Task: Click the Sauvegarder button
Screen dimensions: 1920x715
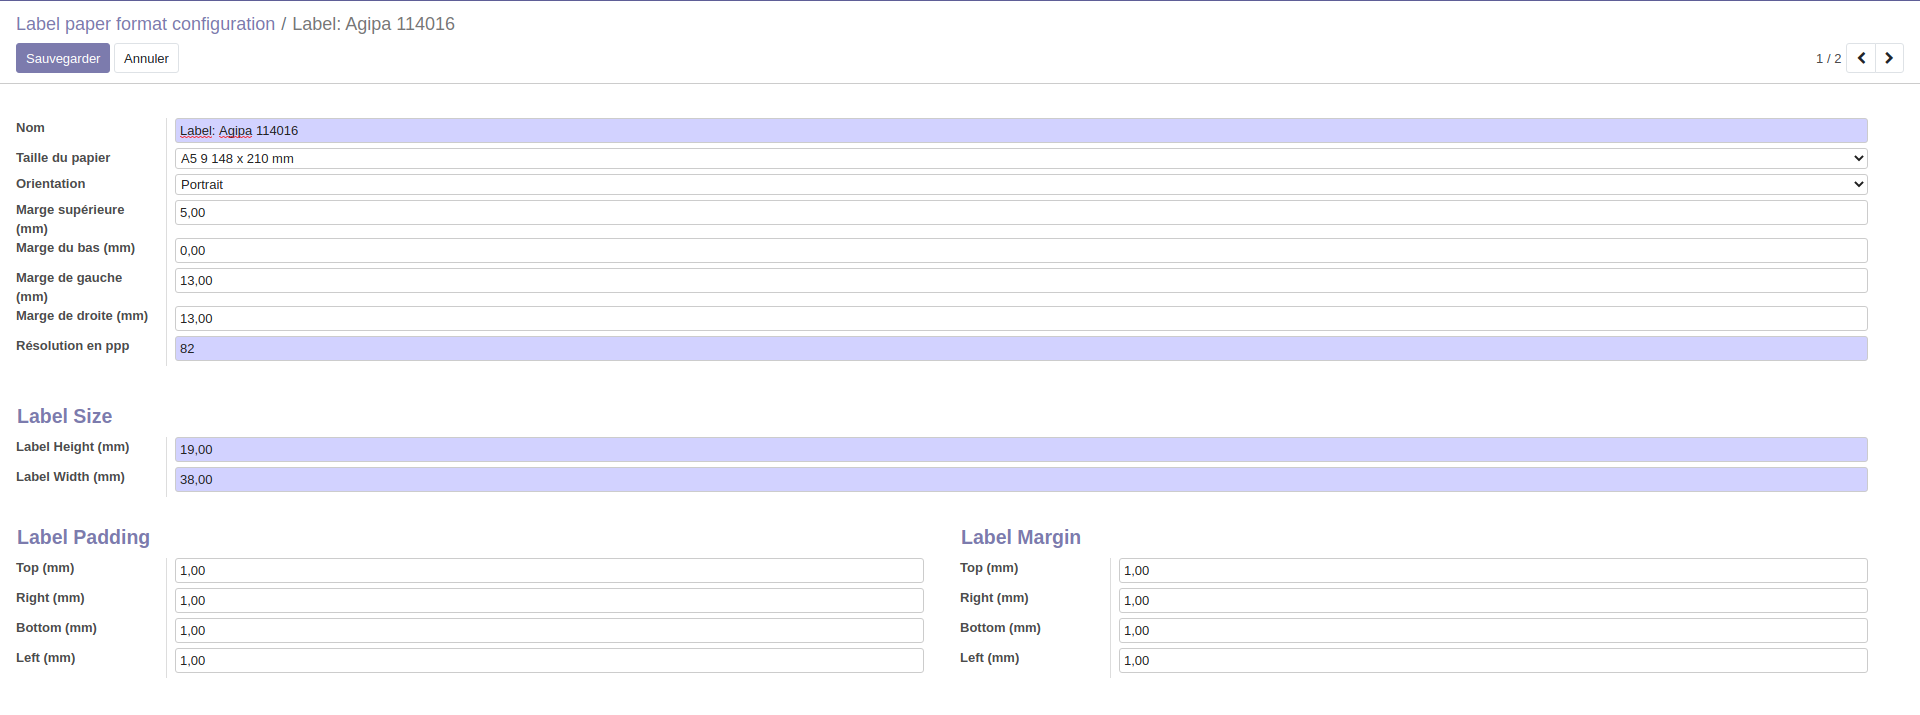Action: point(63,58)
